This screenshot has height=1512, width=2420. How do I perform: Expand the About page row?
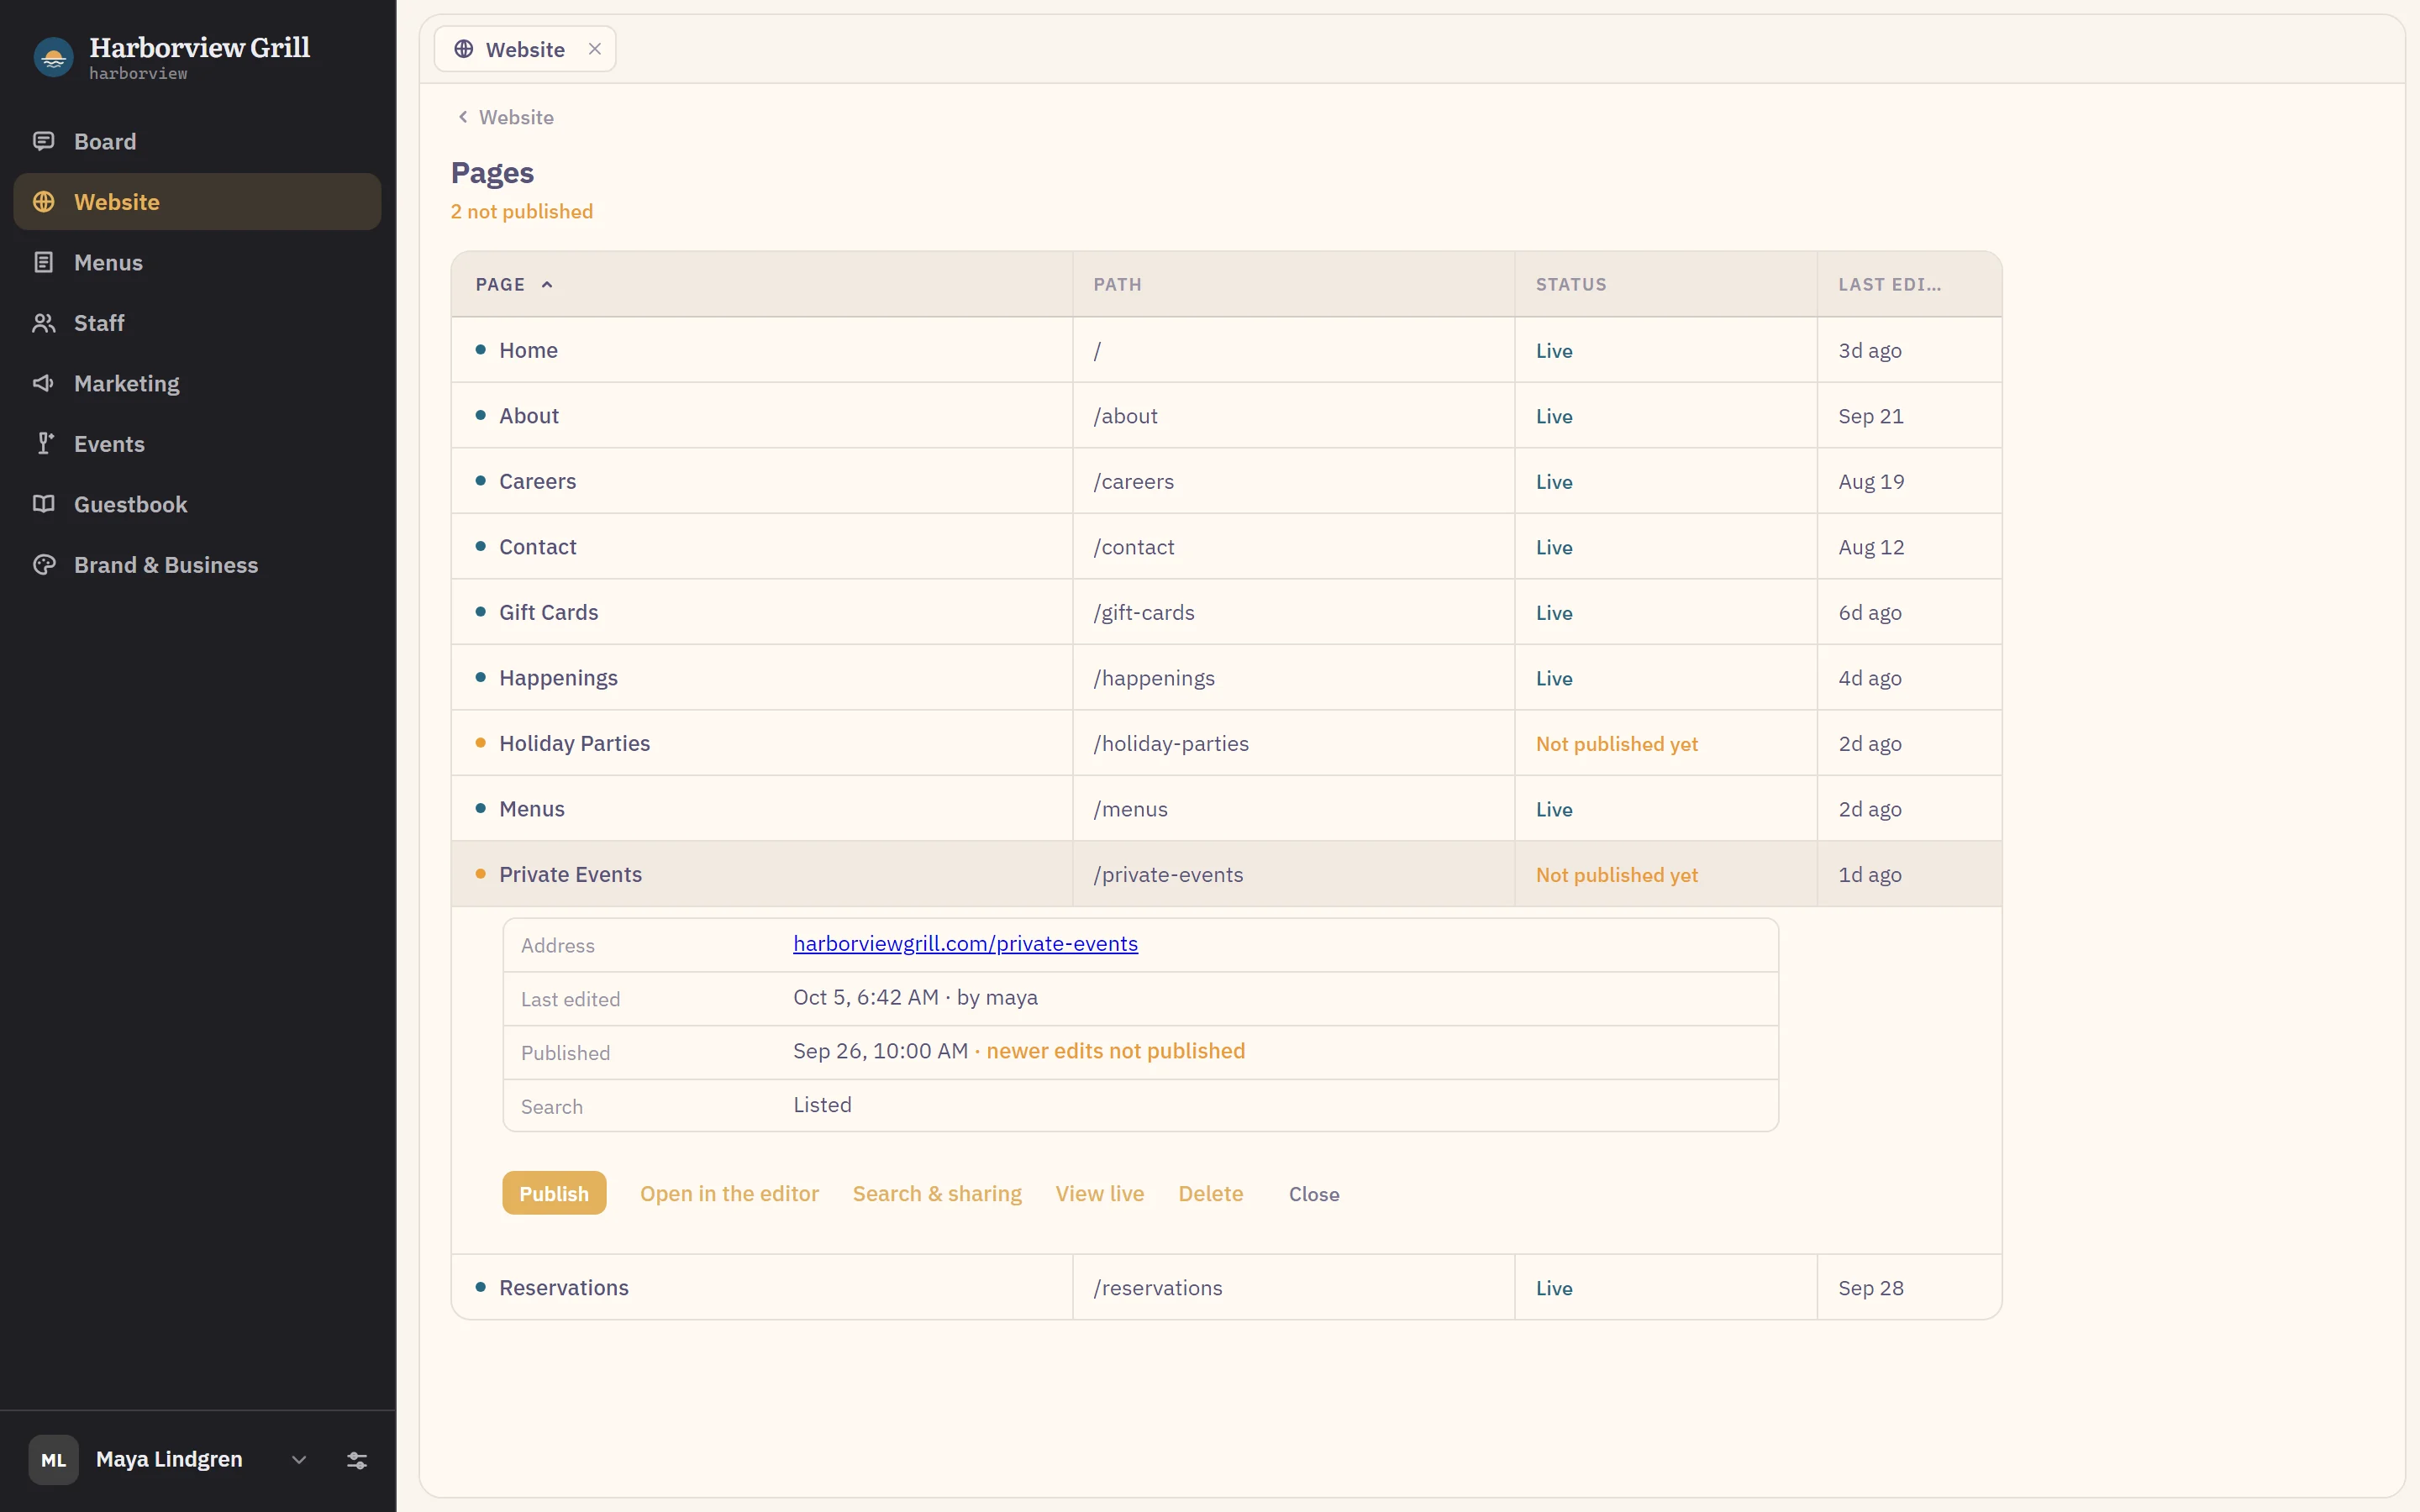pyautogui.click(x=1226, y=415)
